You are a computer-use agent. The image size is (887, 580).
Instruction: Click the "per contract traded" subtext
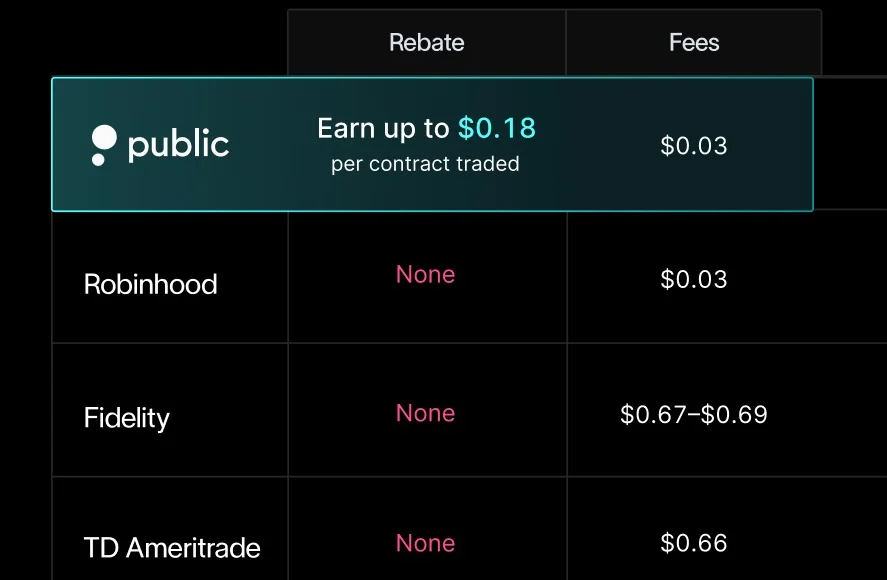(425, 164)
